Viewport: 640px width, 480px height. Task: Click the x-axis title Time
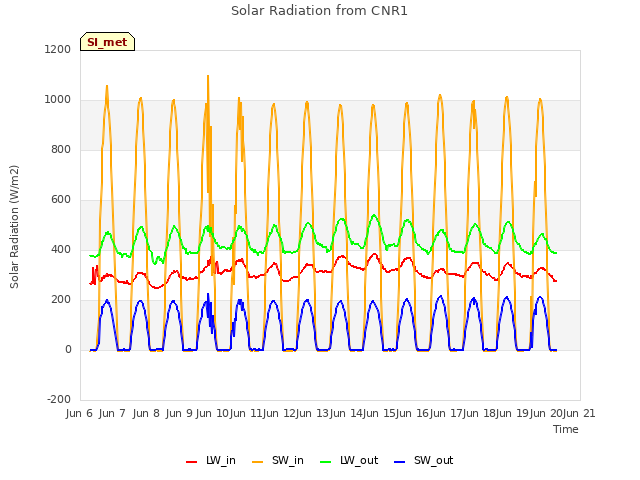565,429
